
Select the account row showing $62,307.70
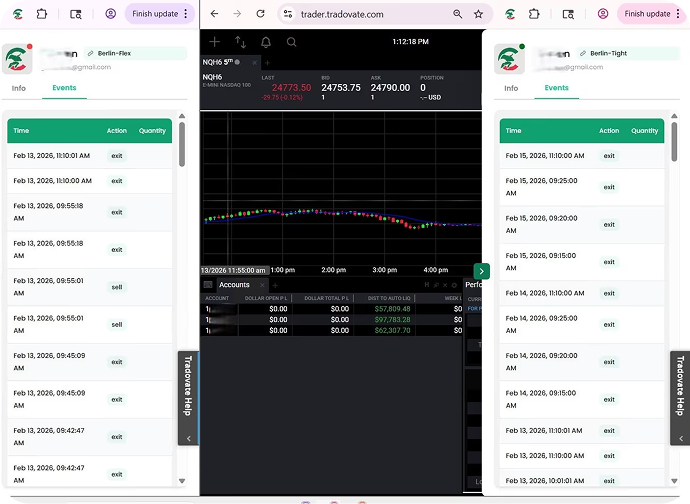pos(333,330)
